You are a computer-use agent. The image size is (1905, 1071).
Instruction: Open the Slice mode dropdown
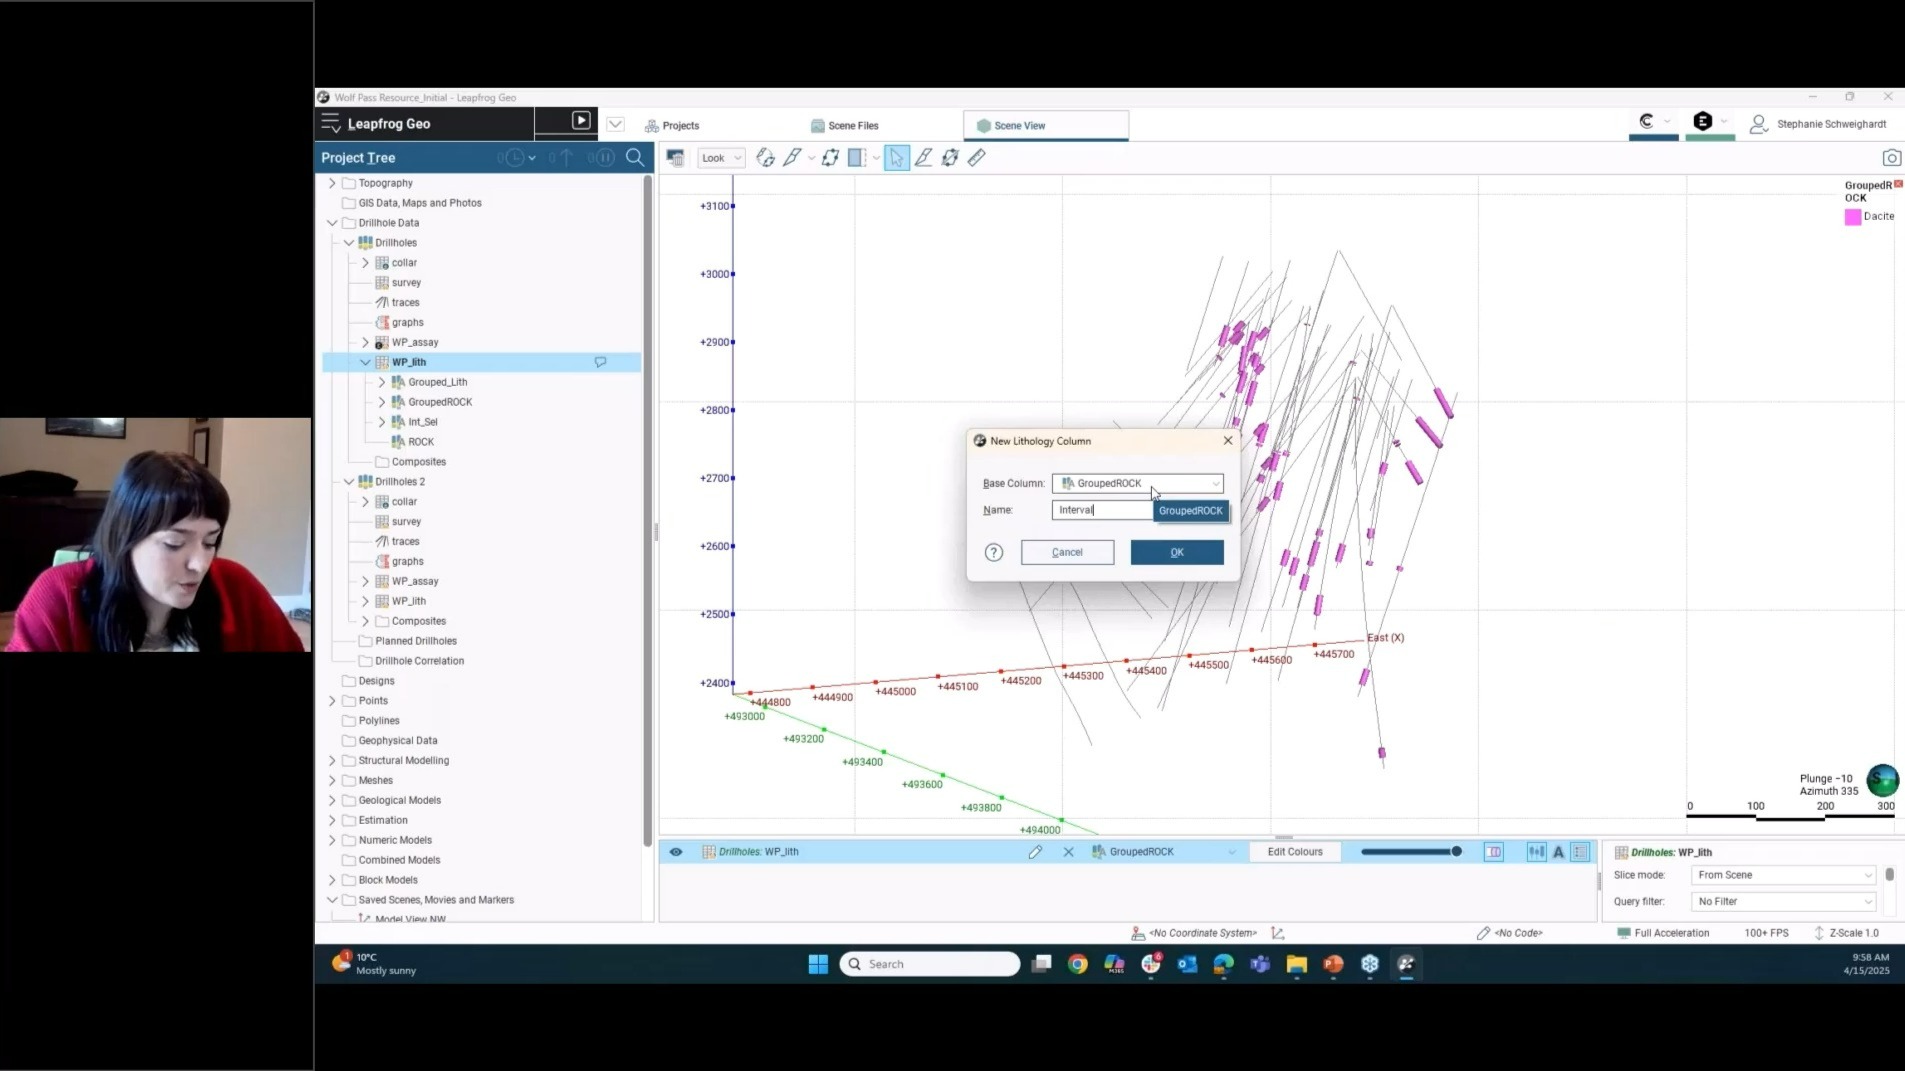coord(1783,875)
